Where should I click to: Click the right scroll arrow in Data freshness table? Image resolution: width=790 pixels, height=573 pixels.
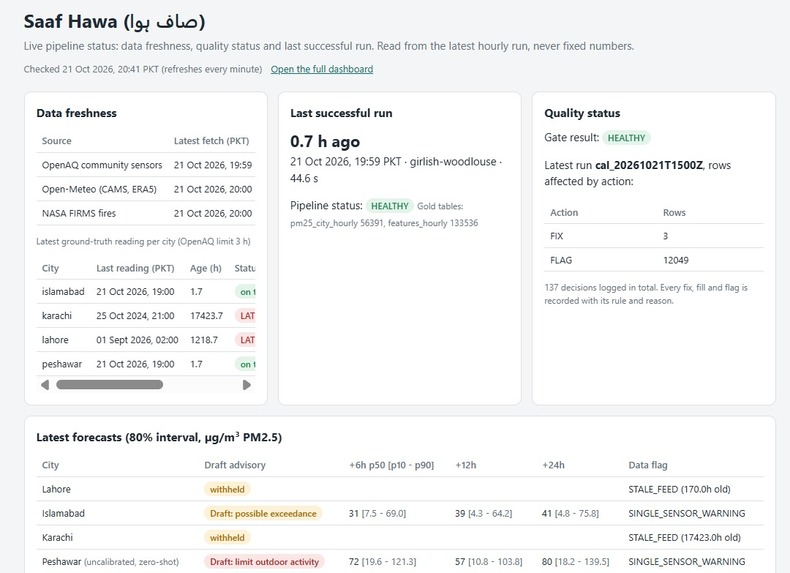click(x=247, y=385)
